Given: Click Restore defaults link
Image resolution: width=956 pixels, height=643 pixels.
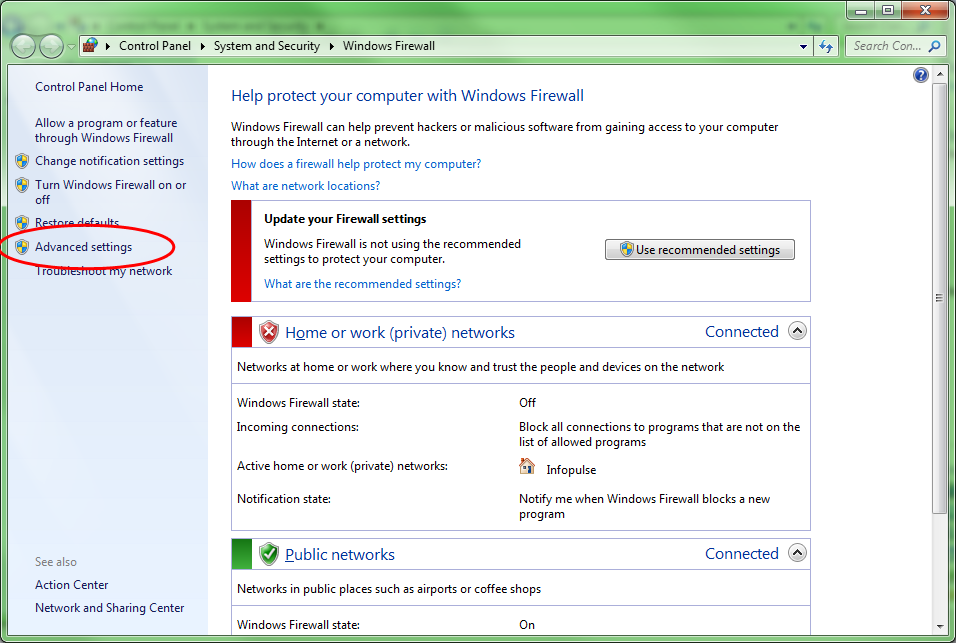Looking at the screenshot, I should (x=77, y=222).
